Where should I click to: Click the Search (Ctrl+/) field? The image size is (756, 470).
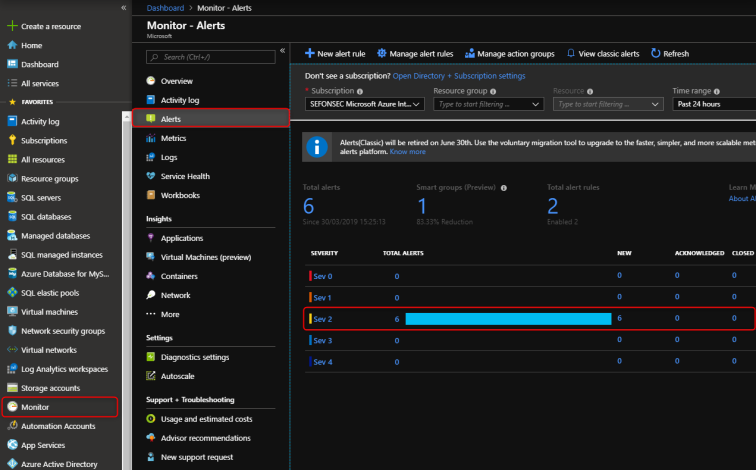coord(211,57)
